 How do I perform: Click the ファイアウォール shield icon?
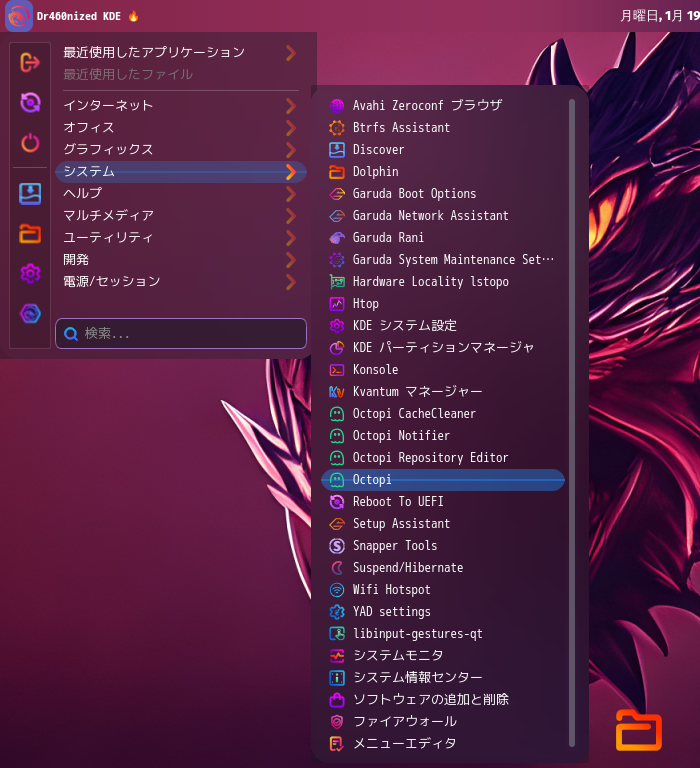[x=337, y=721]
